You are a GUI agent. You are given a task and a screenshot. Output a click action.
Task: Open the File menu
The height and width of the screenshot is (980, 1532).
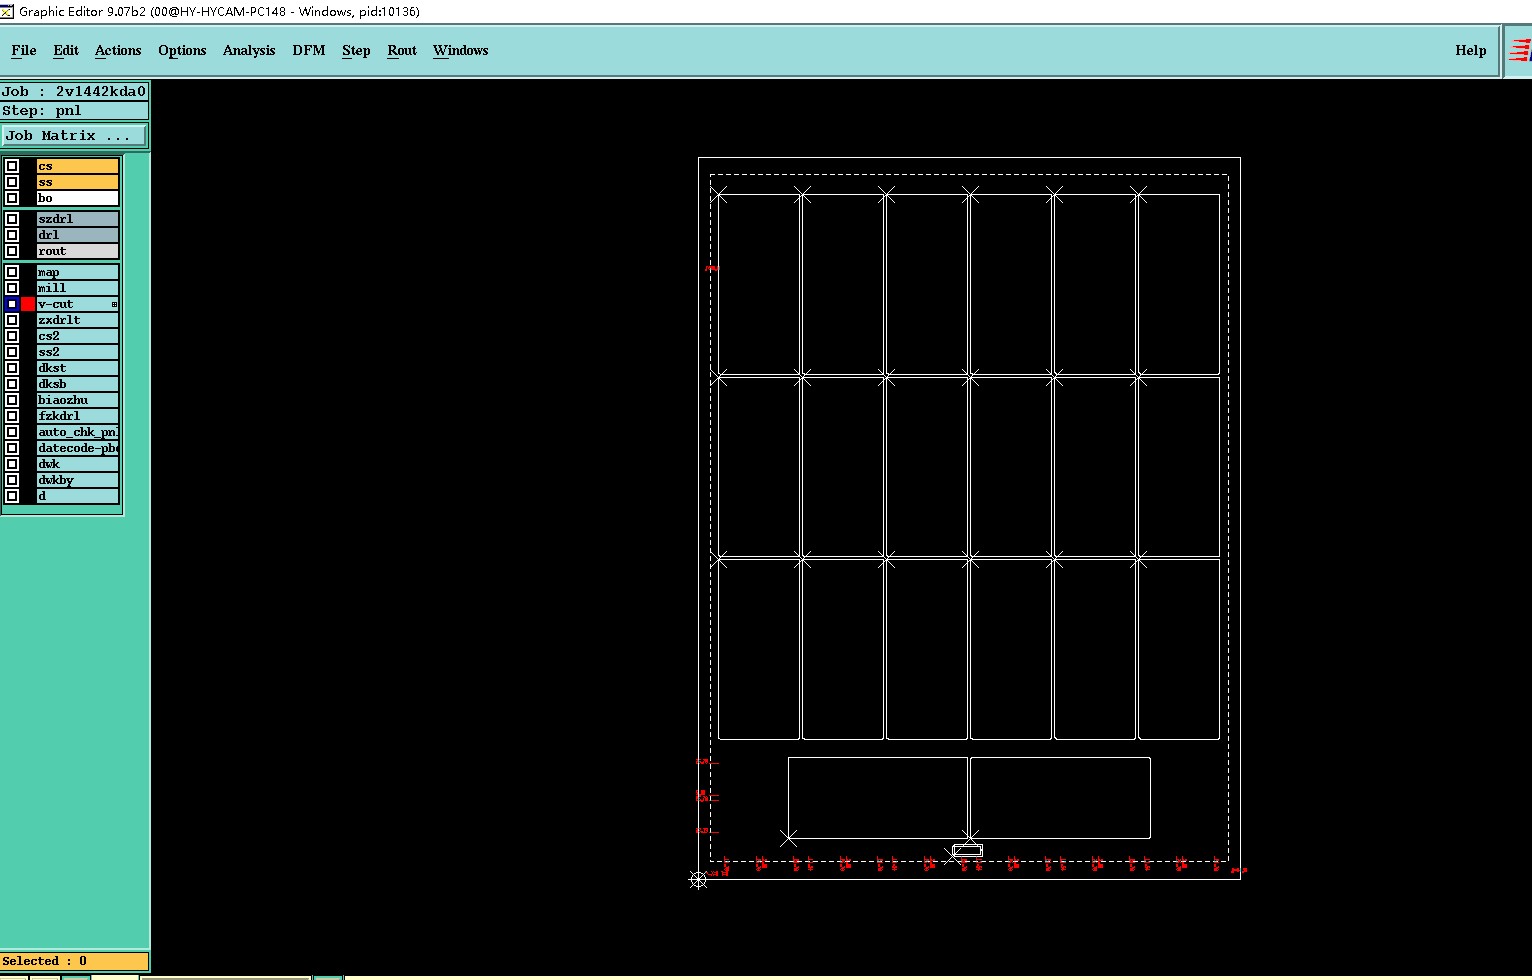24,50
